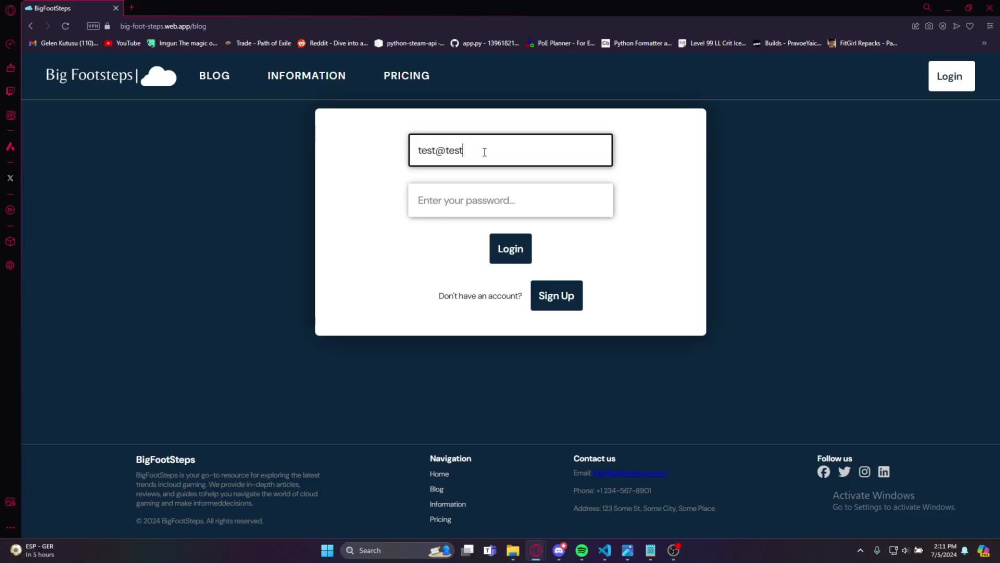1000x563 pixels.
Task: Open the settings gear in the Opera sidebar
Action: pos(10,265)
